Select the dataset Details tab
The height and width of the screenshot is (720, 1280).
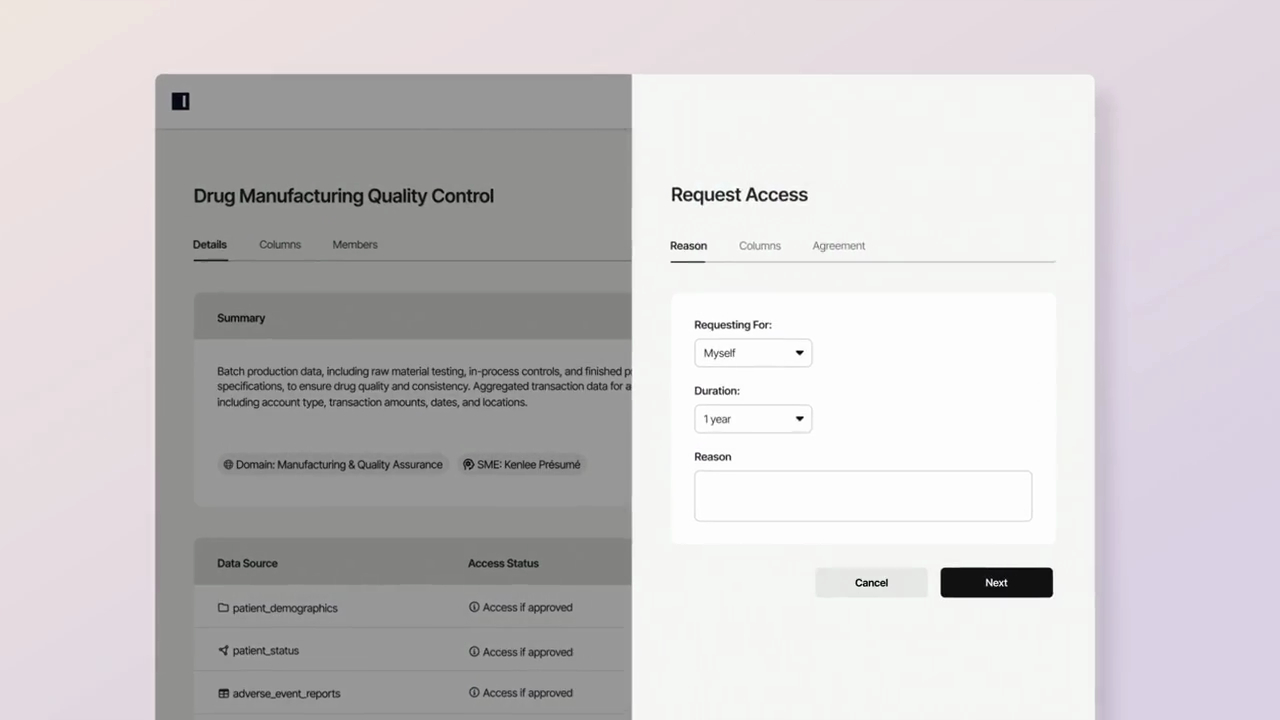coord(210,245)
